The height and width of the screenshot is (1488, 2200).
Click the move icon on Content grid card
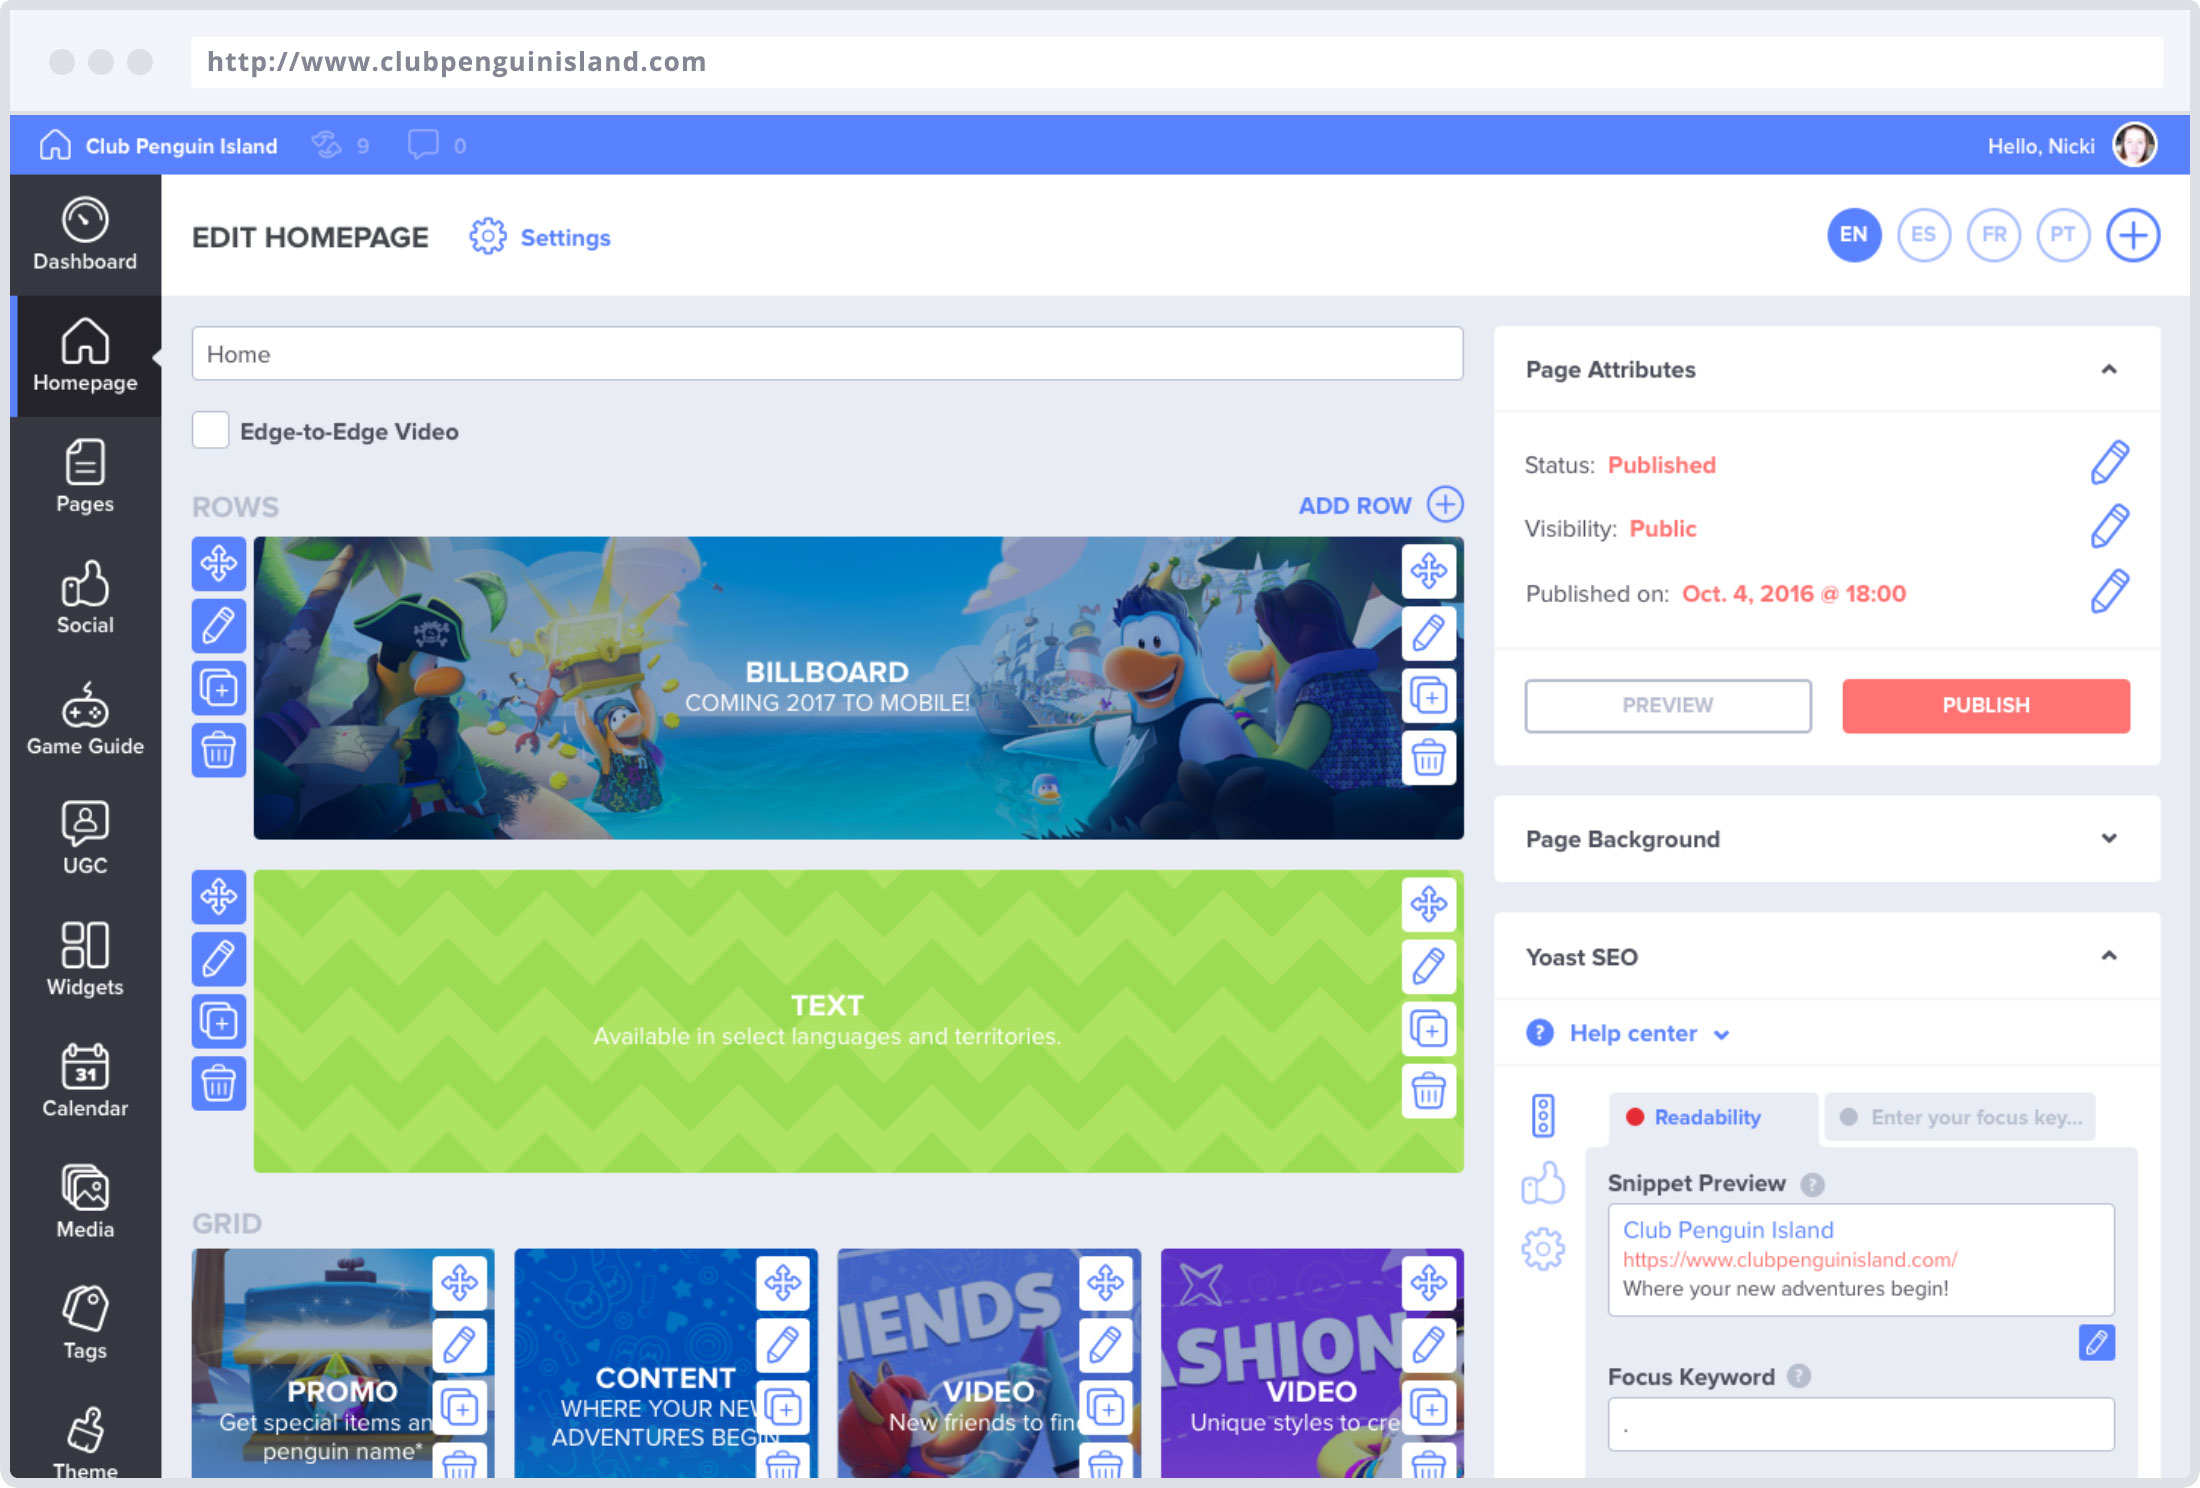pyautogui.click(x=782, y=1283)
